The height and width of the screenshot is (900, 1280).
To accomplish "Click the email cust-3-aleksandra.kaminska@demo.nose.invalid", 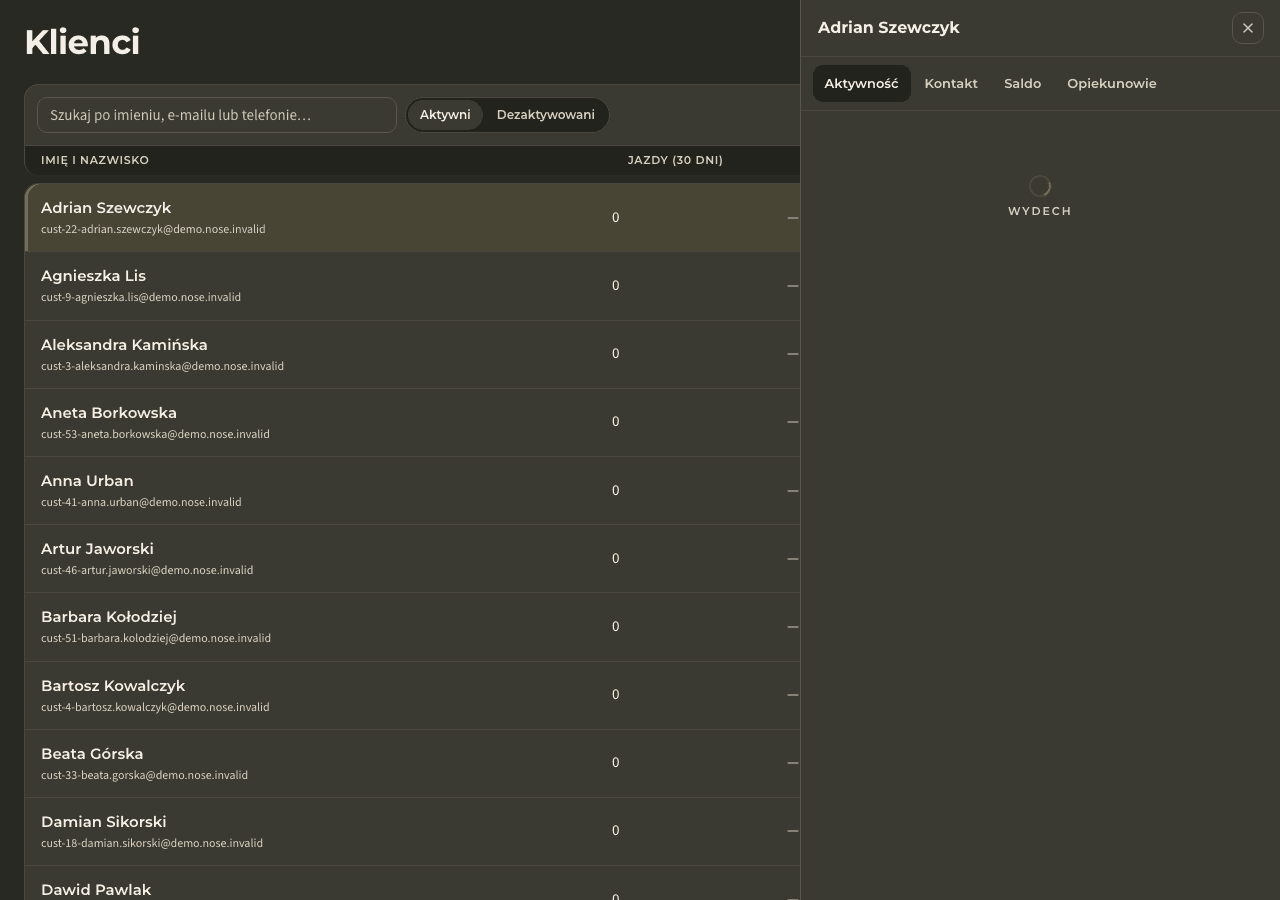I will pyautogui.click(x=162, y=366).
